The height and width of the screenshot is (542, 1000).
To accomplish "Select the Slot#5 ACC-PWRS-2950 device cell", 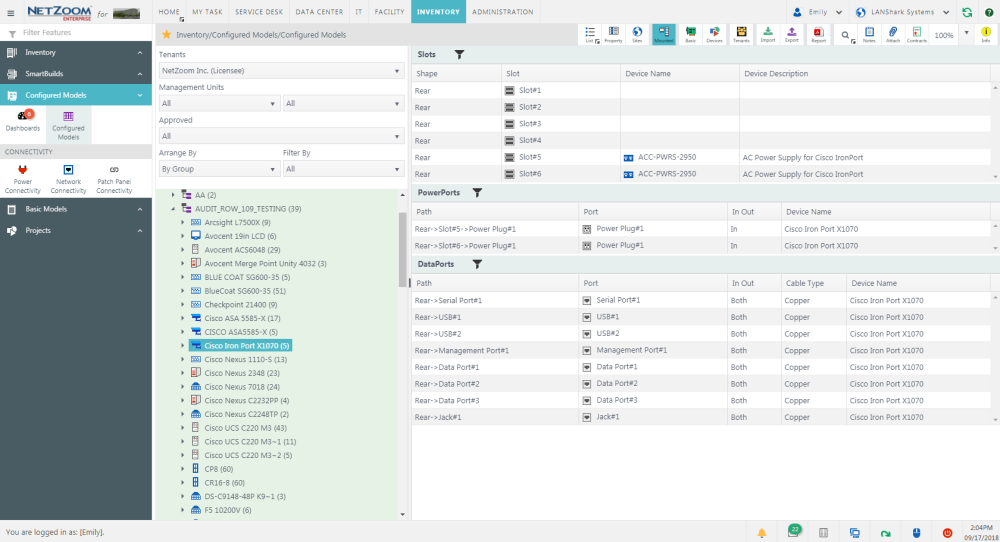I will (680, 157).
